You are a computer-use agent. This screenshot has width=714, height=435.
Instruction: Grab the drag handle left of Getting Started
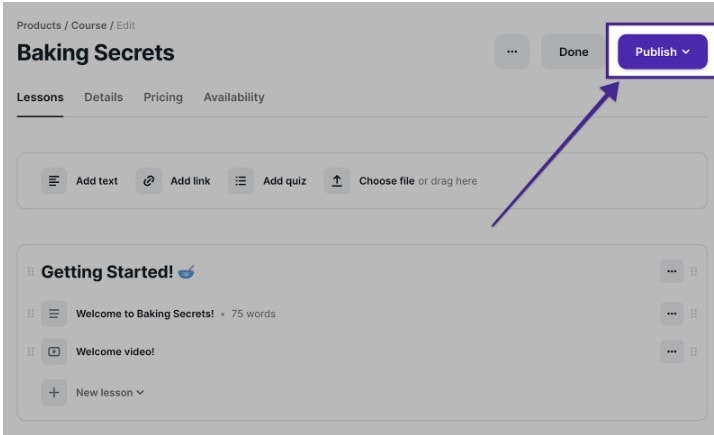coord(30,272)
